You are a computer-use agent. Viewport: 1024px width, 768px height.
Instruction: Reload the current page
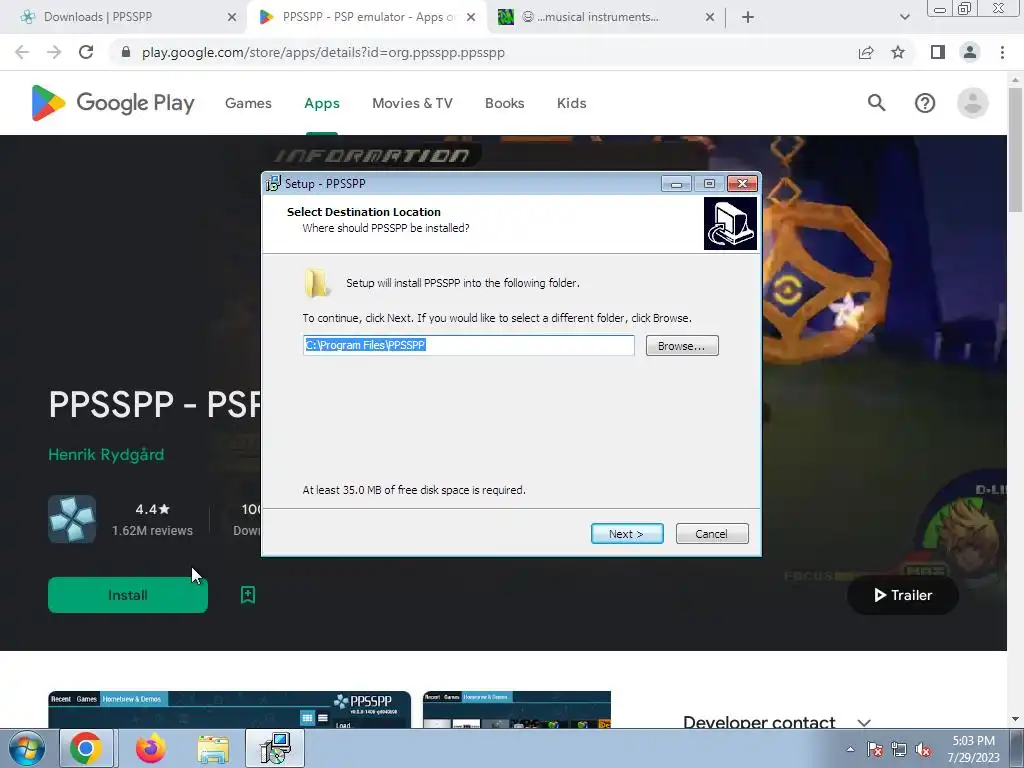click(86, 52)
